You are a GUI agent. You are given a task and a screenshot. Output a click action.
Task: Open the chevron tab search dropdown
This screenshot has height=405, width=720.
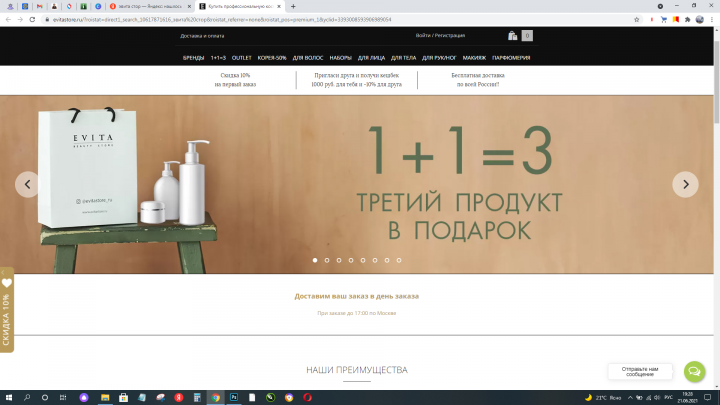[x=660, y=6]
